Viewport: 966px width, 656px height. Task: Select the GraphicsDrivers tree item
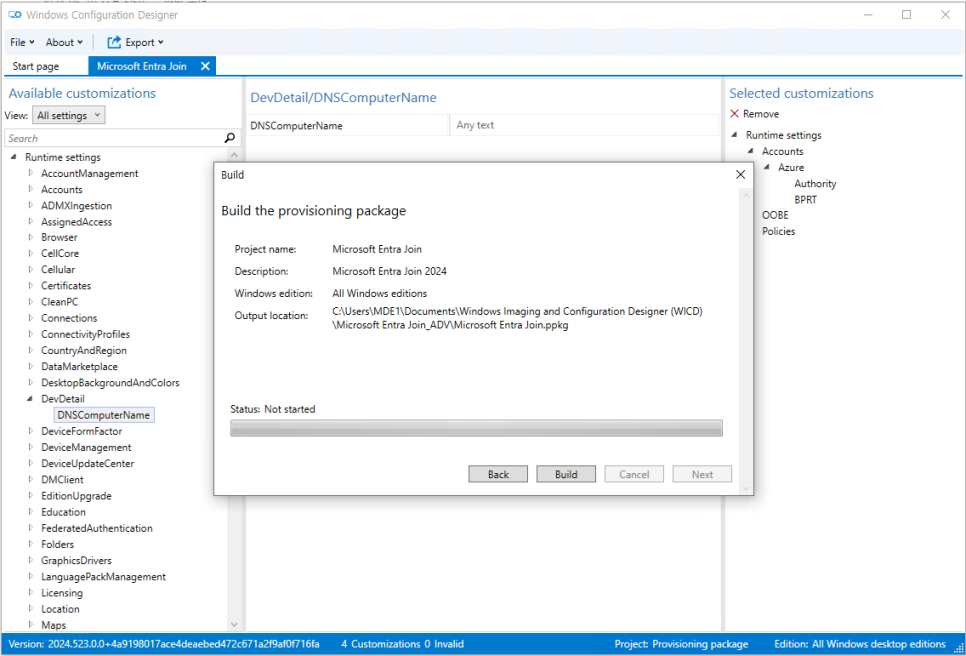76,561
